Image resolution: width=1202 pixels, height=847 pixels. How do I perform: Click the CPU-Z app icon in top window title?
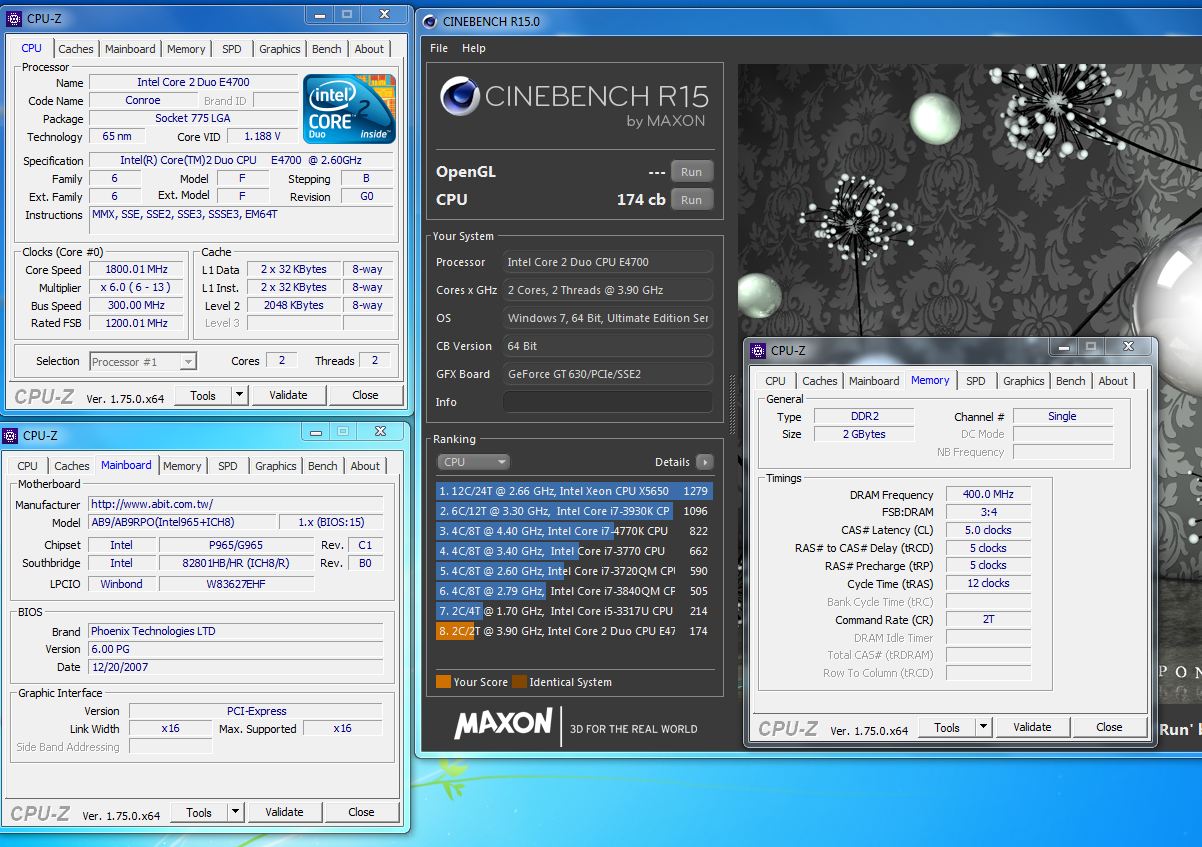(x=12, y=18)
